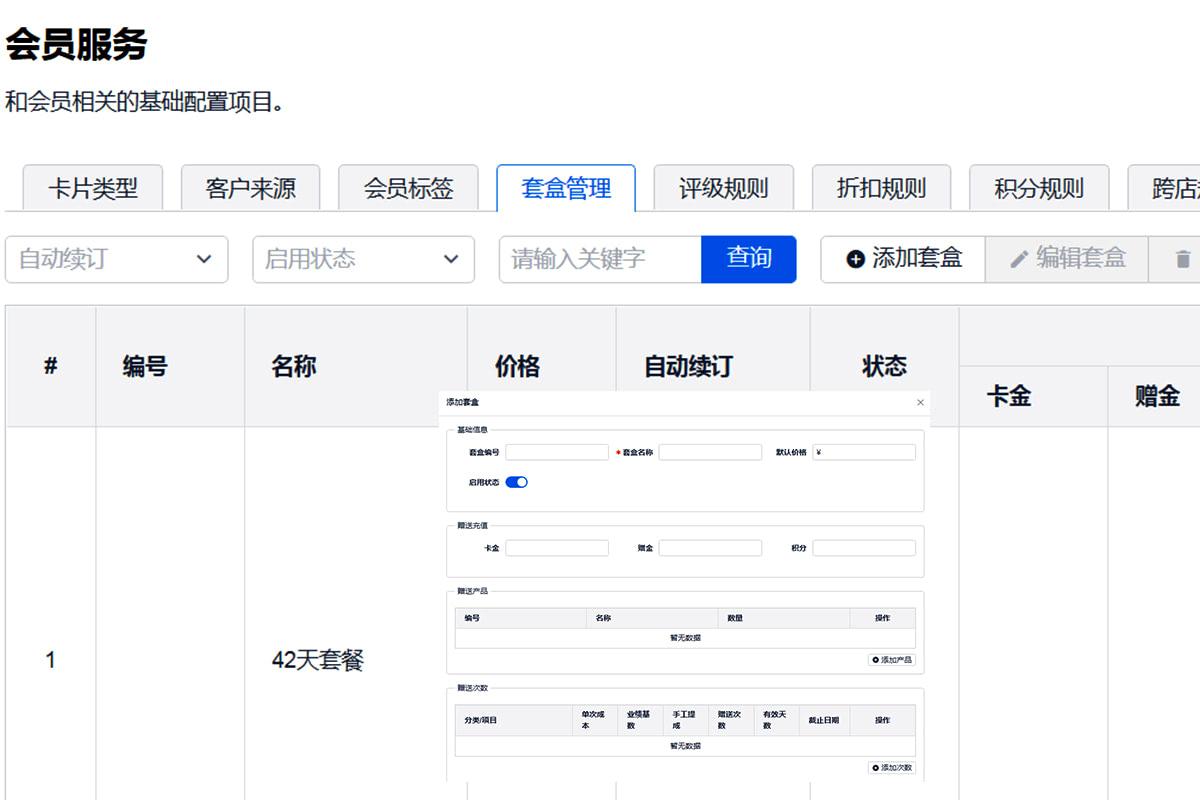
Task: Focus the 请输入关键字 search field
Action: click(600, 259)
